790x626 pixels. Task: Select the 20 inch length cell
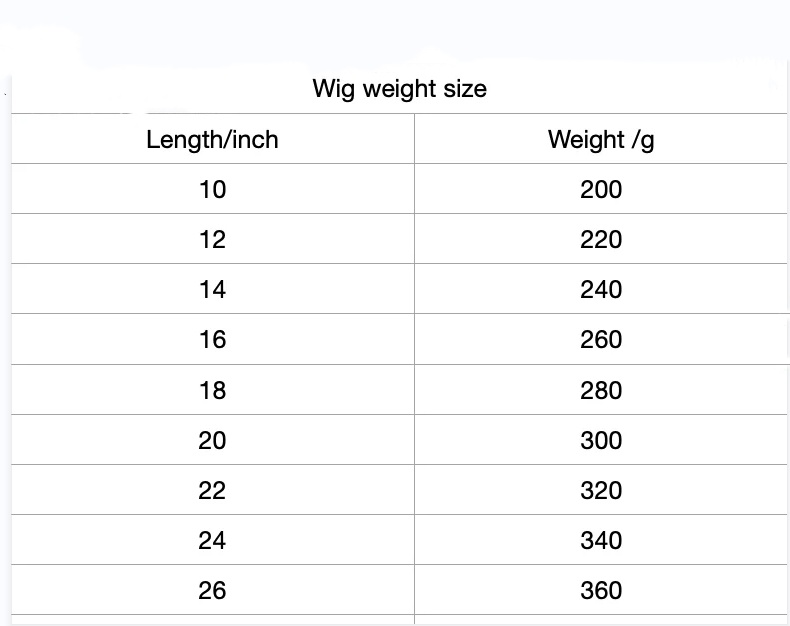212,441
